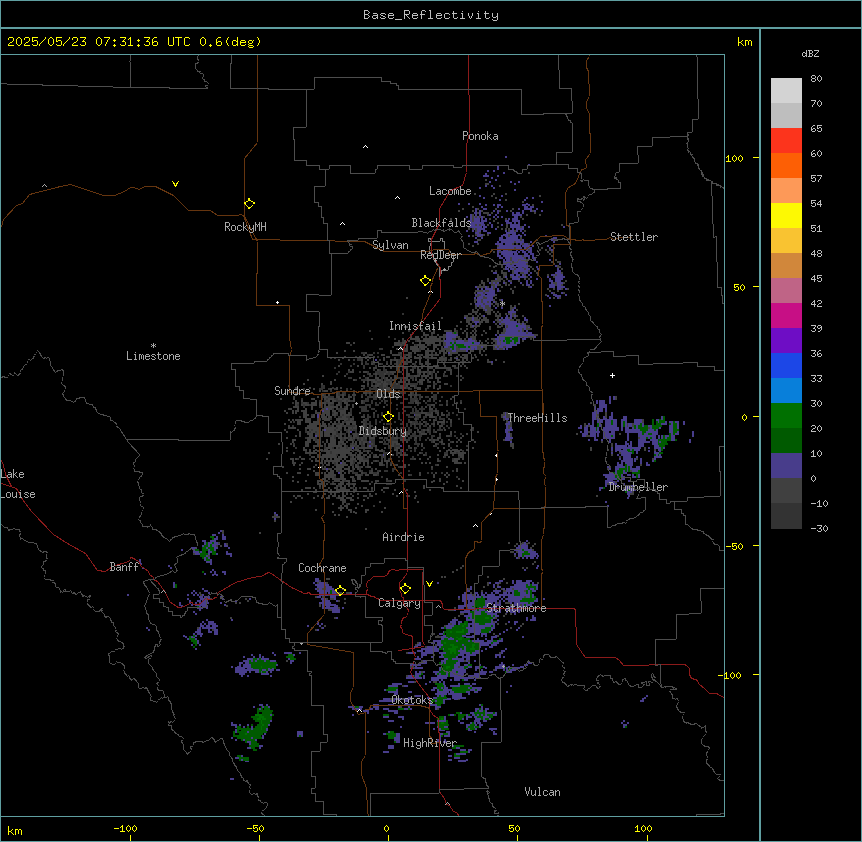
Task: Select the Lake Louise label
Action: [x=18, y=484]
